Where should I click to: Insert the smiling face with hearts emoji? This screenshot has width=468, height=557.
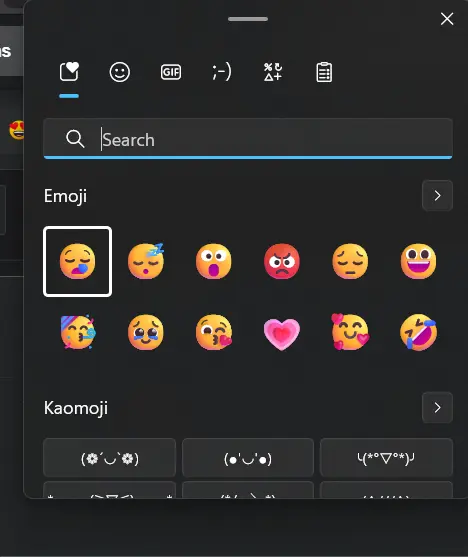pyautogui.click(x=350, y=332)
